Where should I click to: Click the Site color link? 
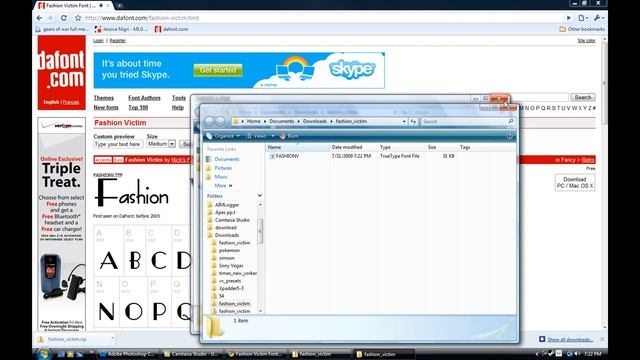(x=587, y=41)
